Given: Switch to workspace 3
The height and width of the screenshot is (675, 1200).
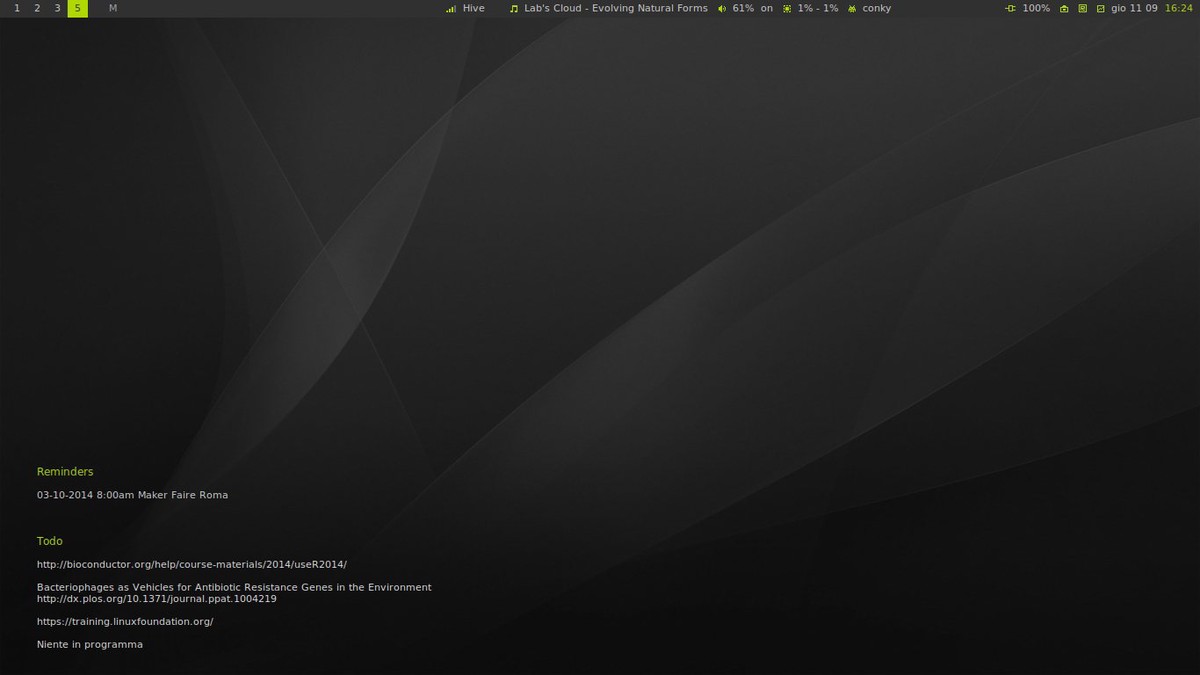Looking at the screenshot, I should pos(57,8).
